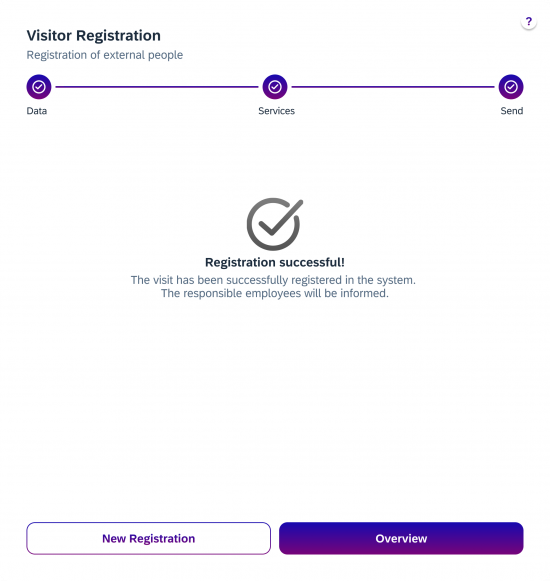Image resolution: width=550 pixels, height=581 pixels.
Task: Select the Send step label
Action: (x=511, y=111)
